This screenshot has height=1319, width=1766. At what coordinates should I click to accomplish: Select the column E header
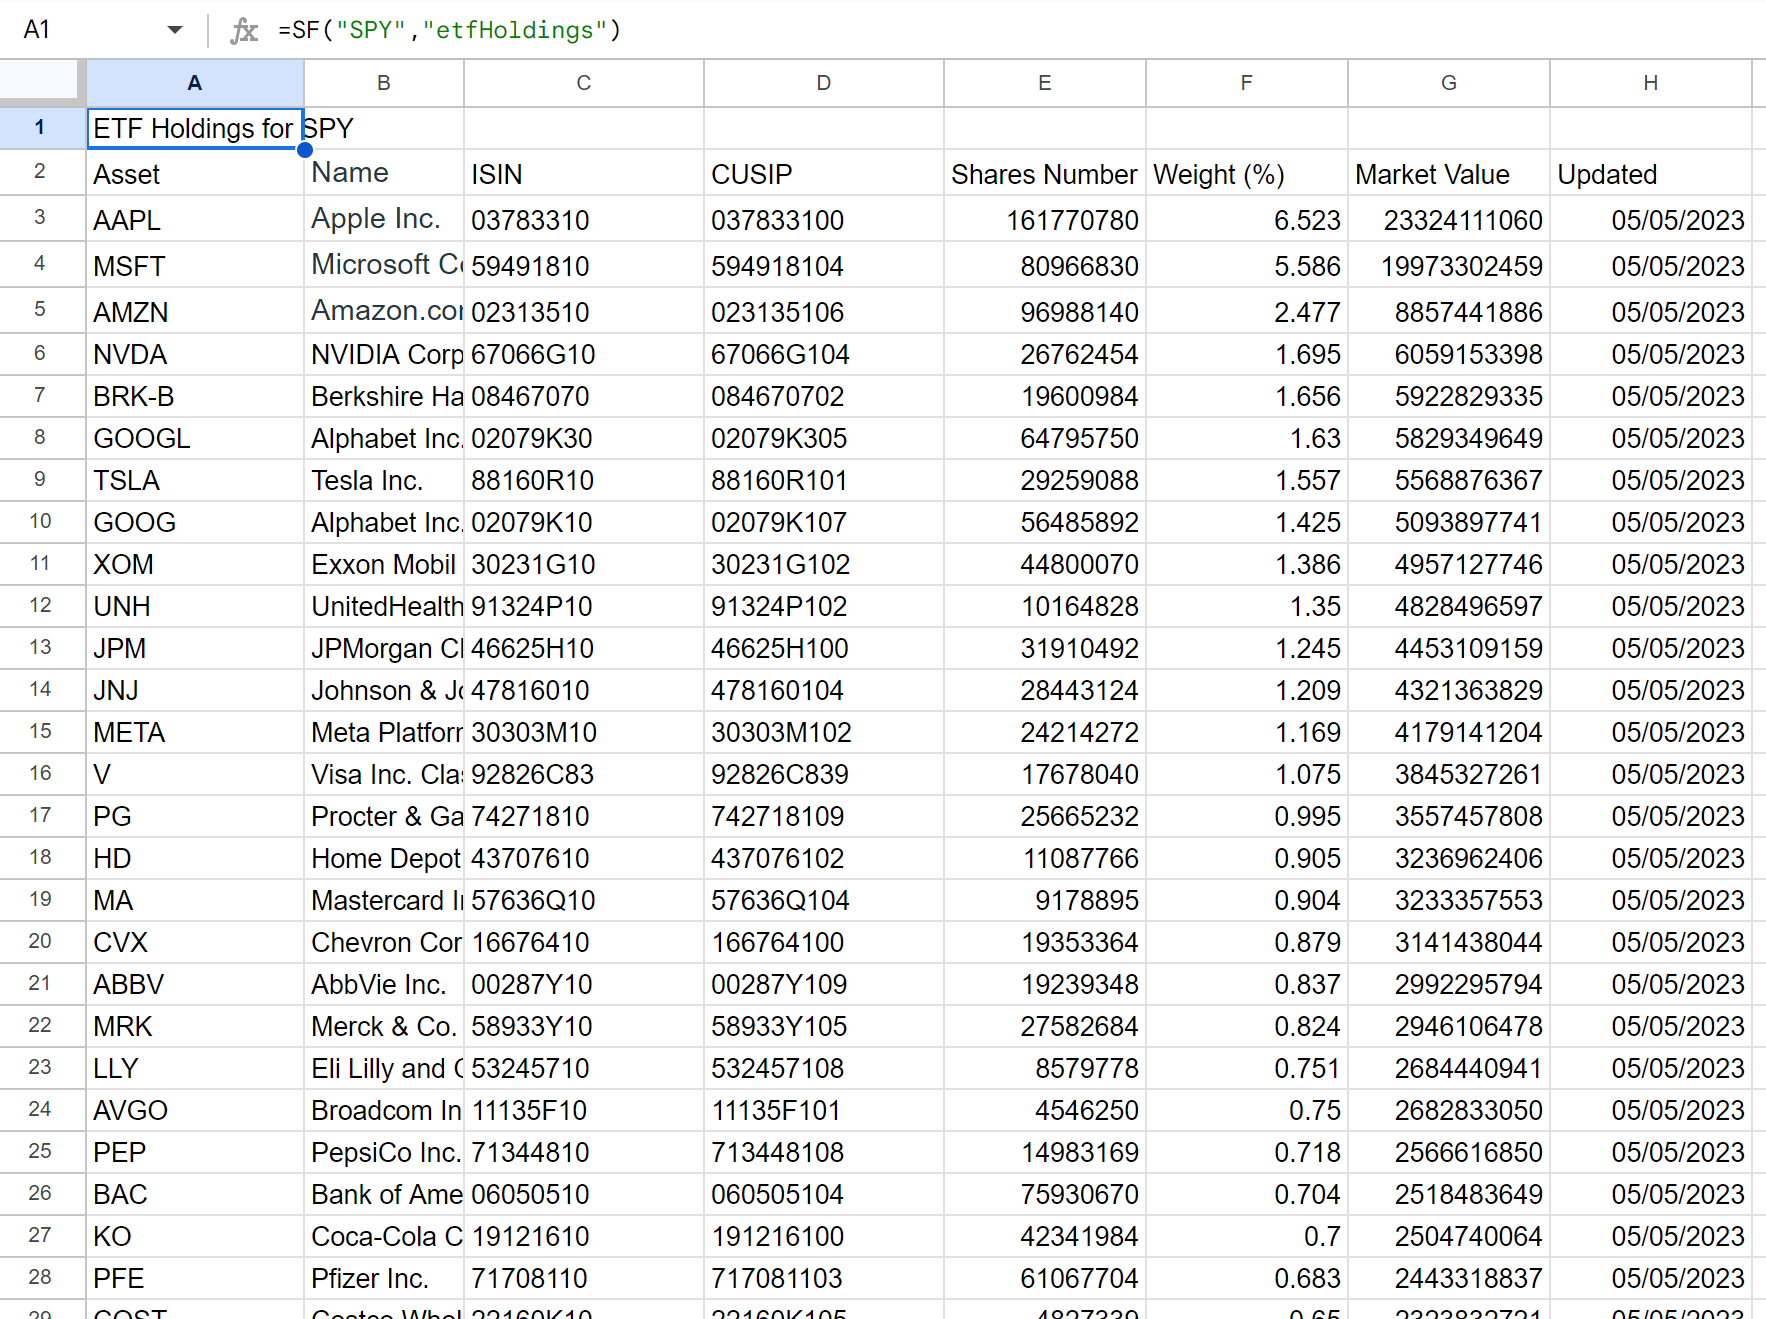(1045, 83)
